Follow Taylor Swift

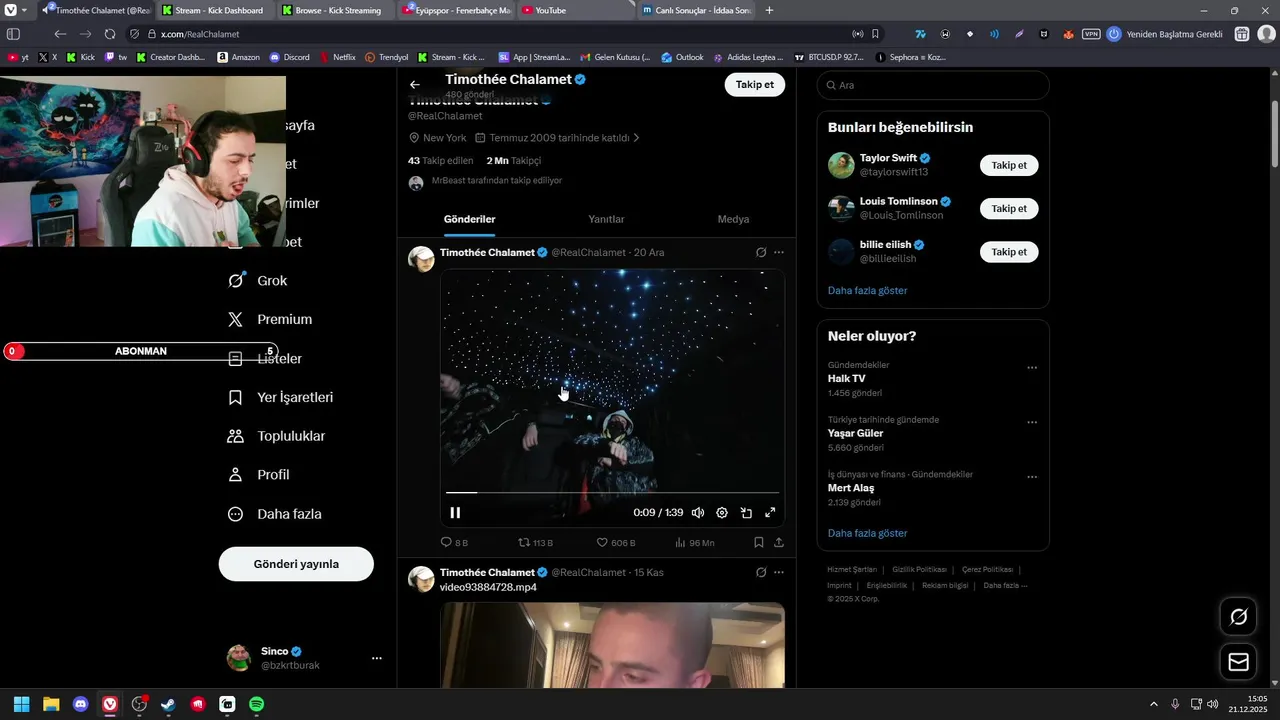pos(1009,165)
